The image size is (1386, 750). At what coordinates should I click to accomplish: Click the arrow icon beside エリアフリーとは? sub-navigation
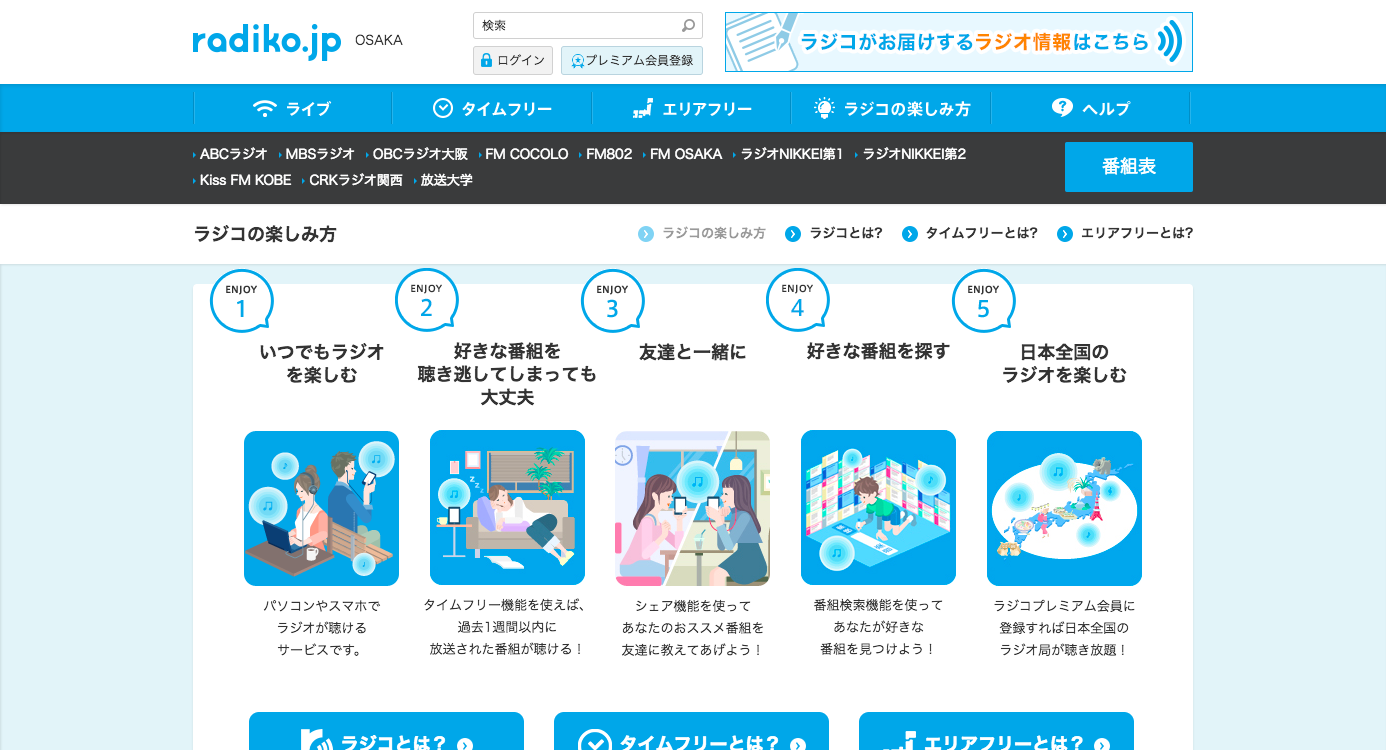[1065, 234]
